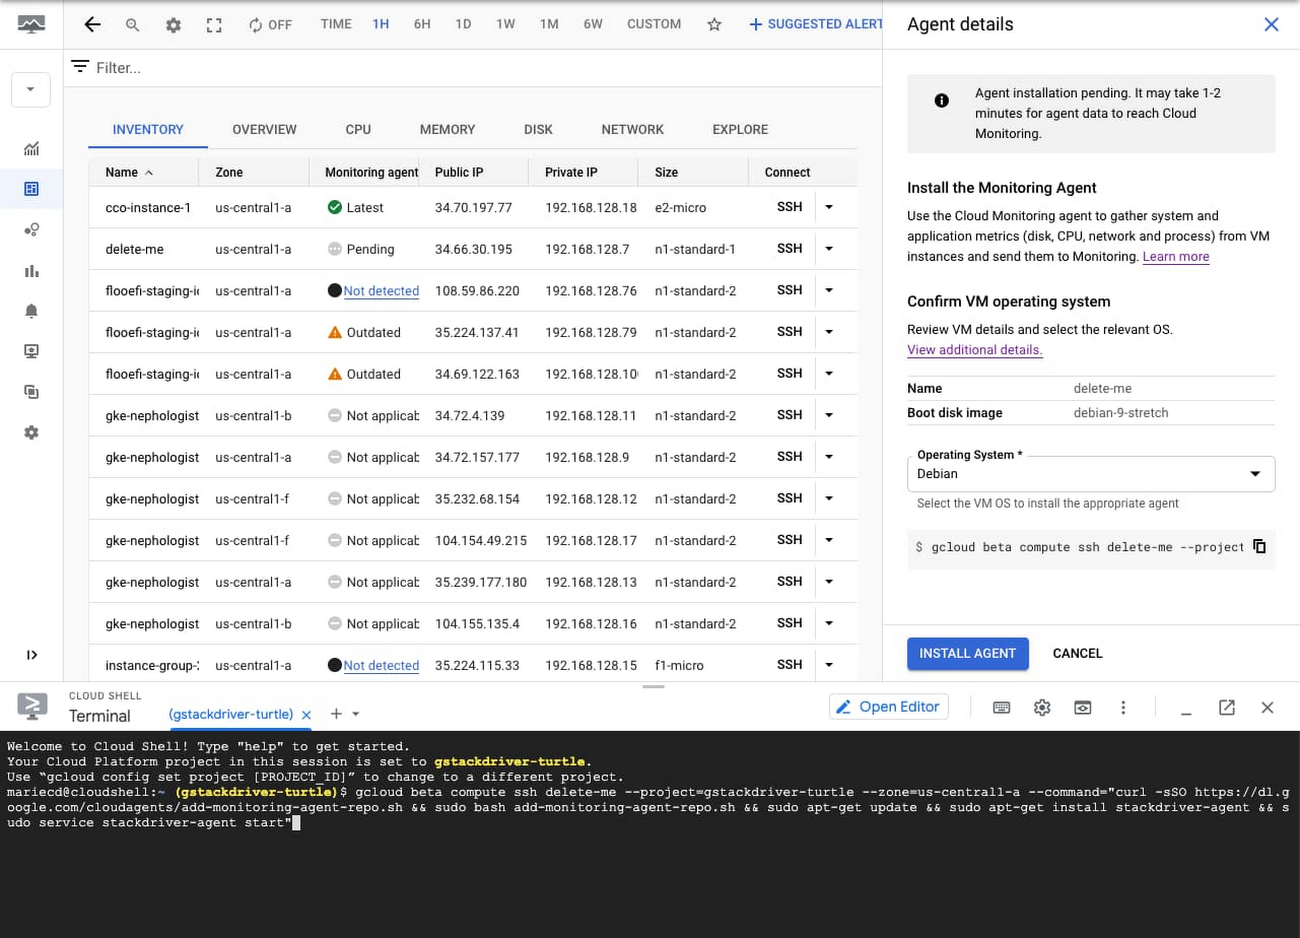This screenshot has height=938, width=1300.
Task: SSH into the delete-me instance
Action: point(789,248)
